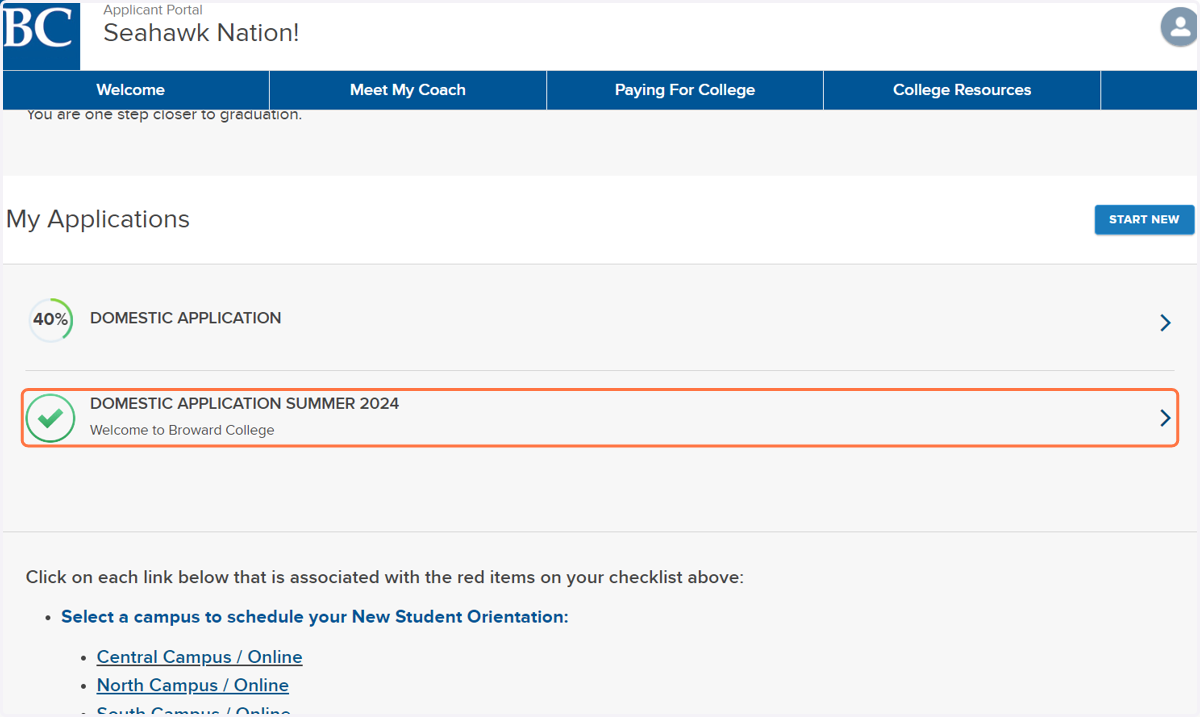Expand the Domestic Application Summer 2024 chevron
The width and height of the screenshot is (1200, 717).
(1165, 418)
